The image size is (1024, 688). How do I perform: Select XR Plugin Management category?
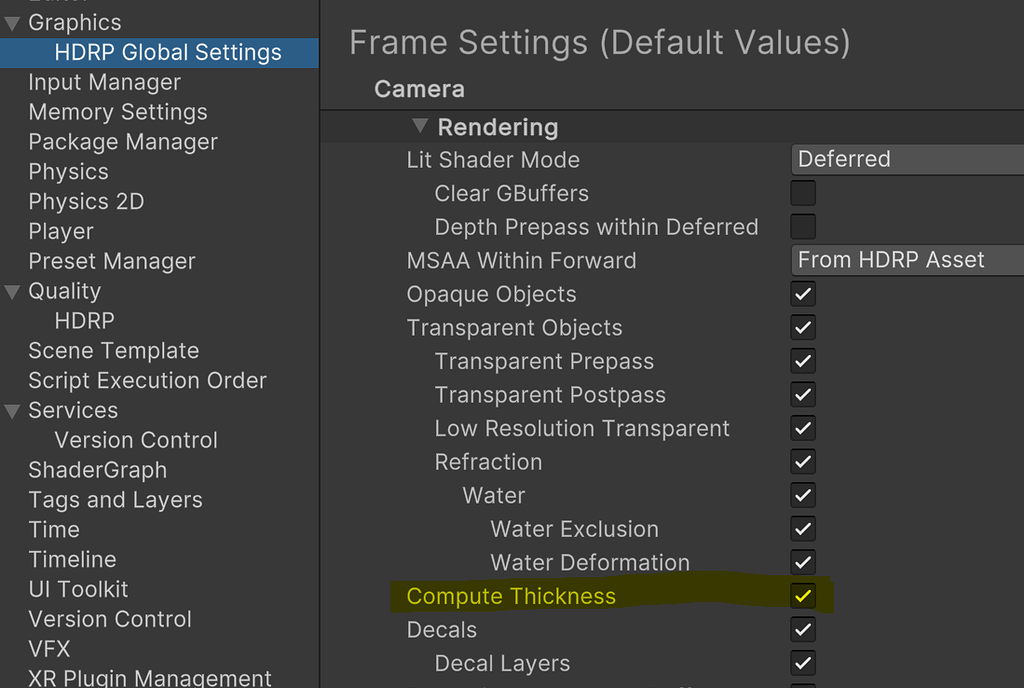click(x=150, y=678)
